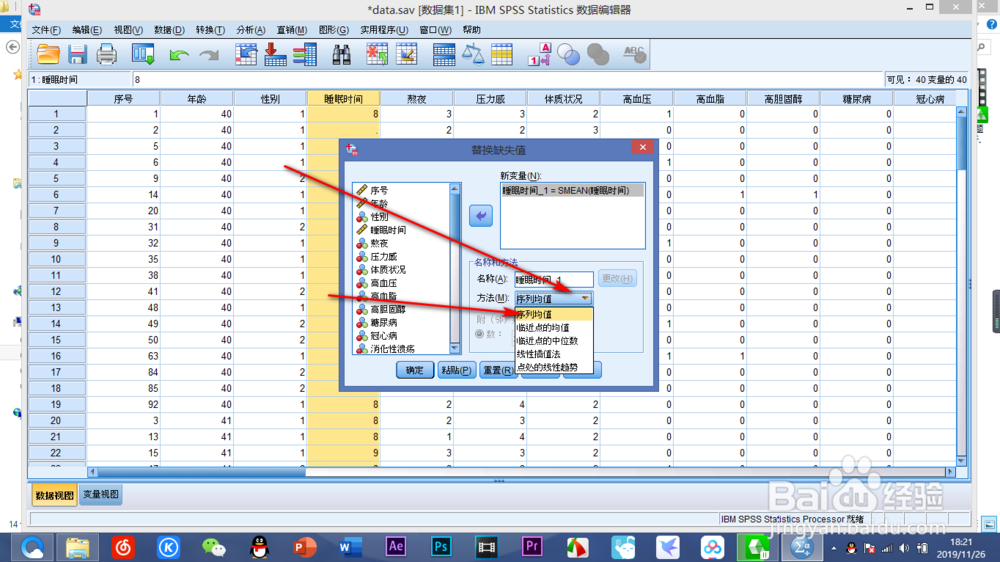Click the 更改(H) change button
The width and height of the screenshot is (1000, 562).
pos(617,279)
